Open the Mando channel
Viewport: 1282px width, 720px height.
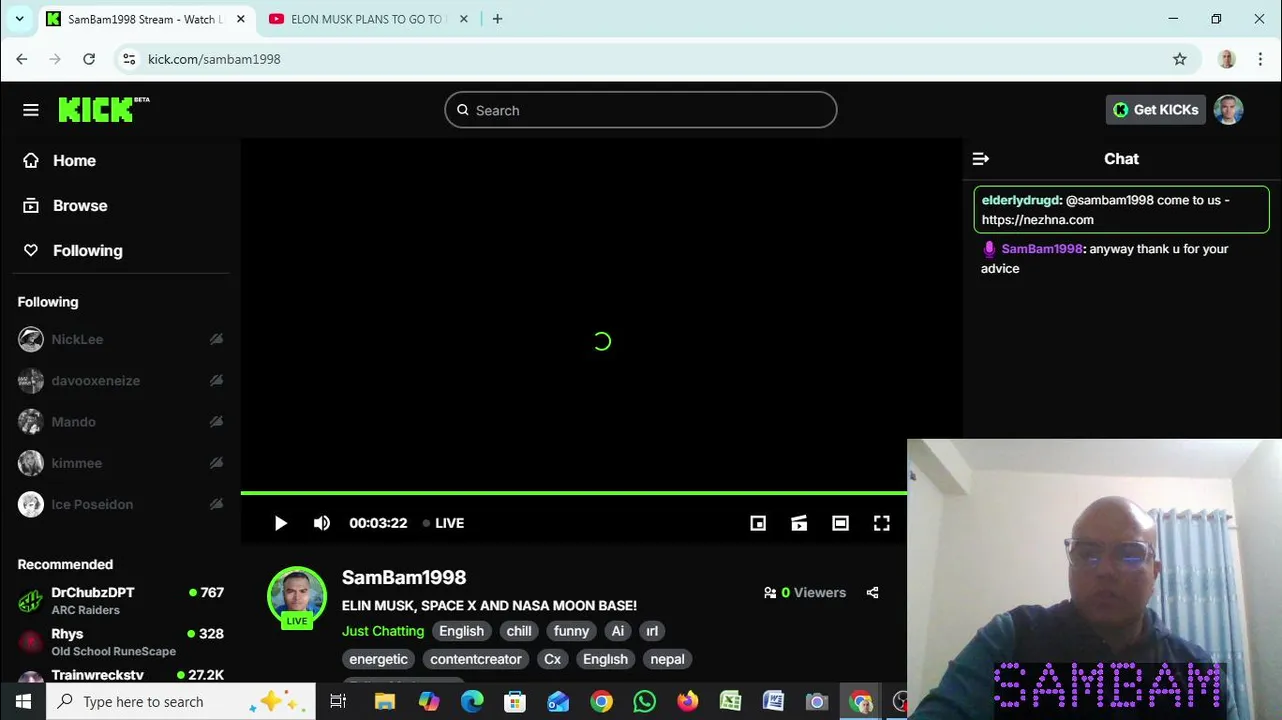click(x=73, y=422)
